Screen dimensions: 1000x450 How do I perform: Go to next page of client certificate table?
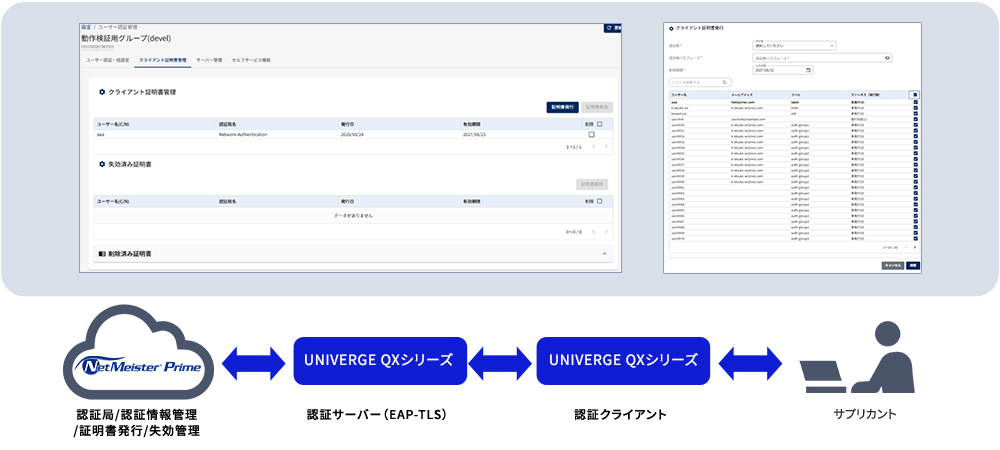[605, 147]
